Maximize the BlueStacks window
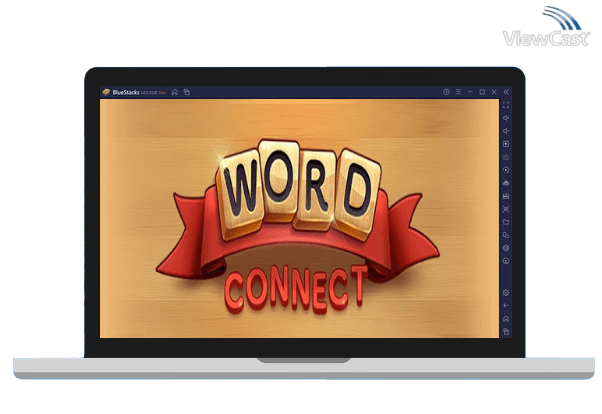 [482, 92]
